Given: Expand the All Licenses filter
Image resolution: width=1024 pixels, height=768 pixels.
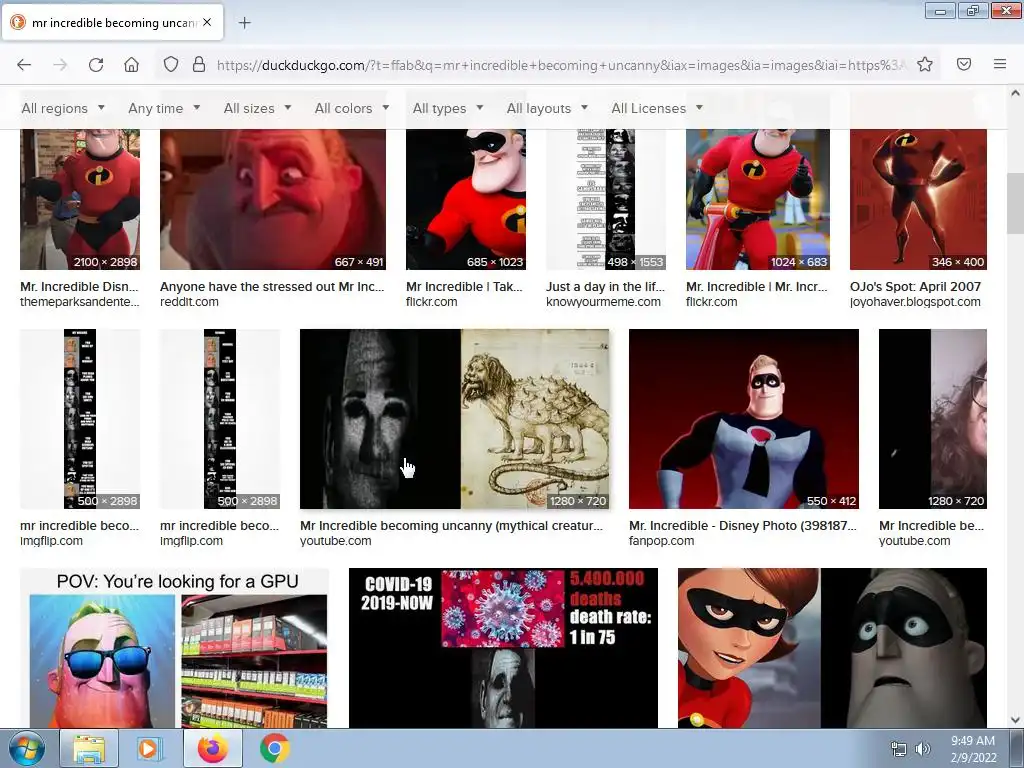Looking at the screenshot, I should pyautogui.click(x=656, y=108).
